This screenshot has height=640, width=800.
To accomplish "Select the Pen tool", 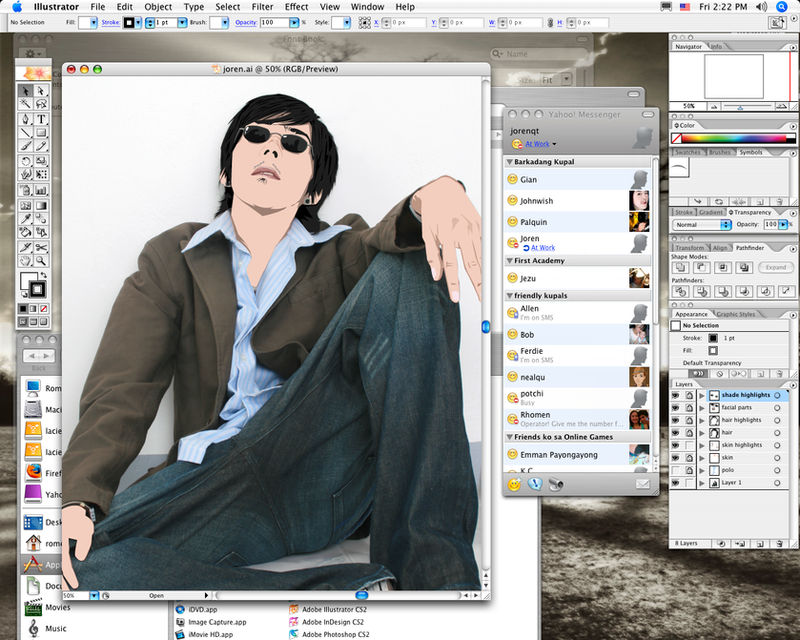I will pyautogui.click(x=26, y=119).
